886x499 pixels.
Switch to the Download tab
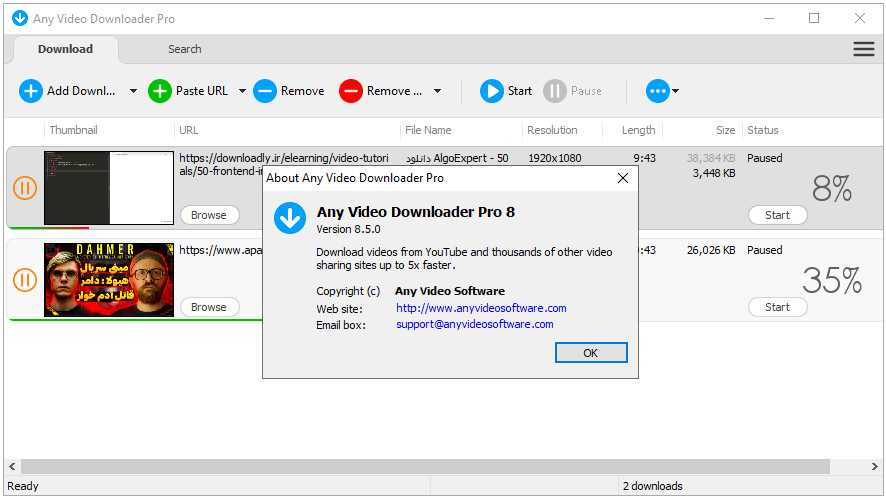66,49
